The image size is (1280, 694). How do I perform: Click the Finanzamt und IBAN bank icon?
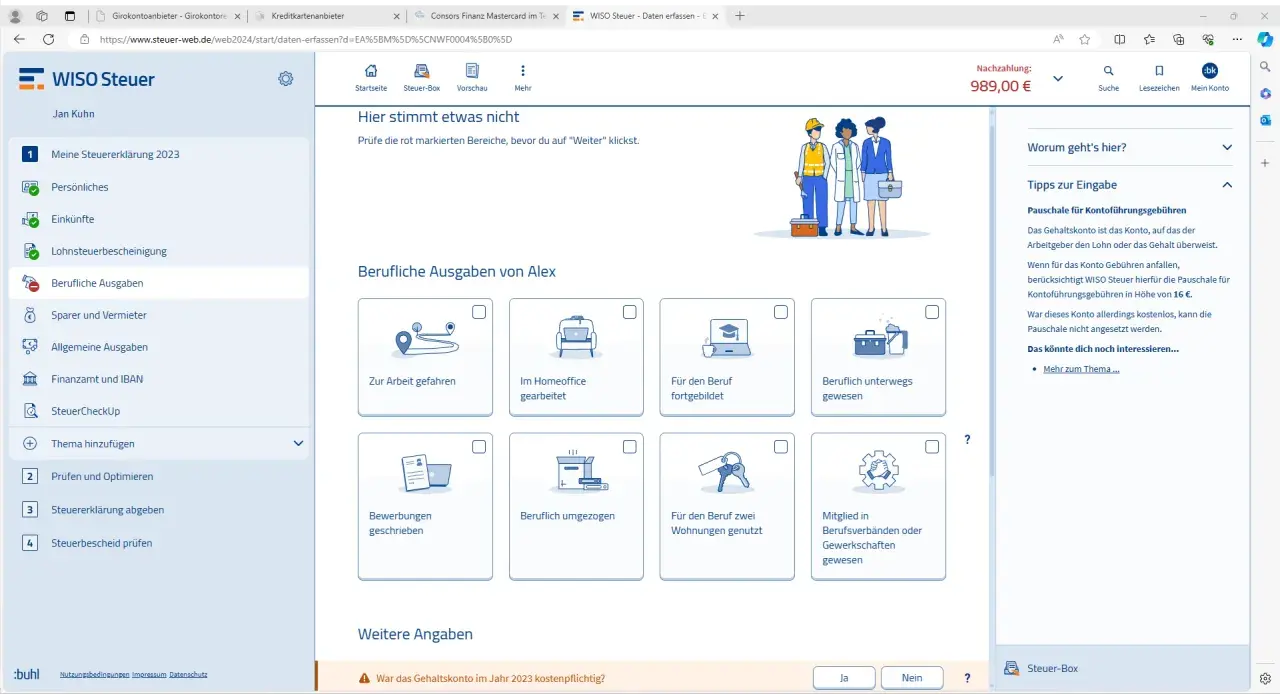pos(30,379)
